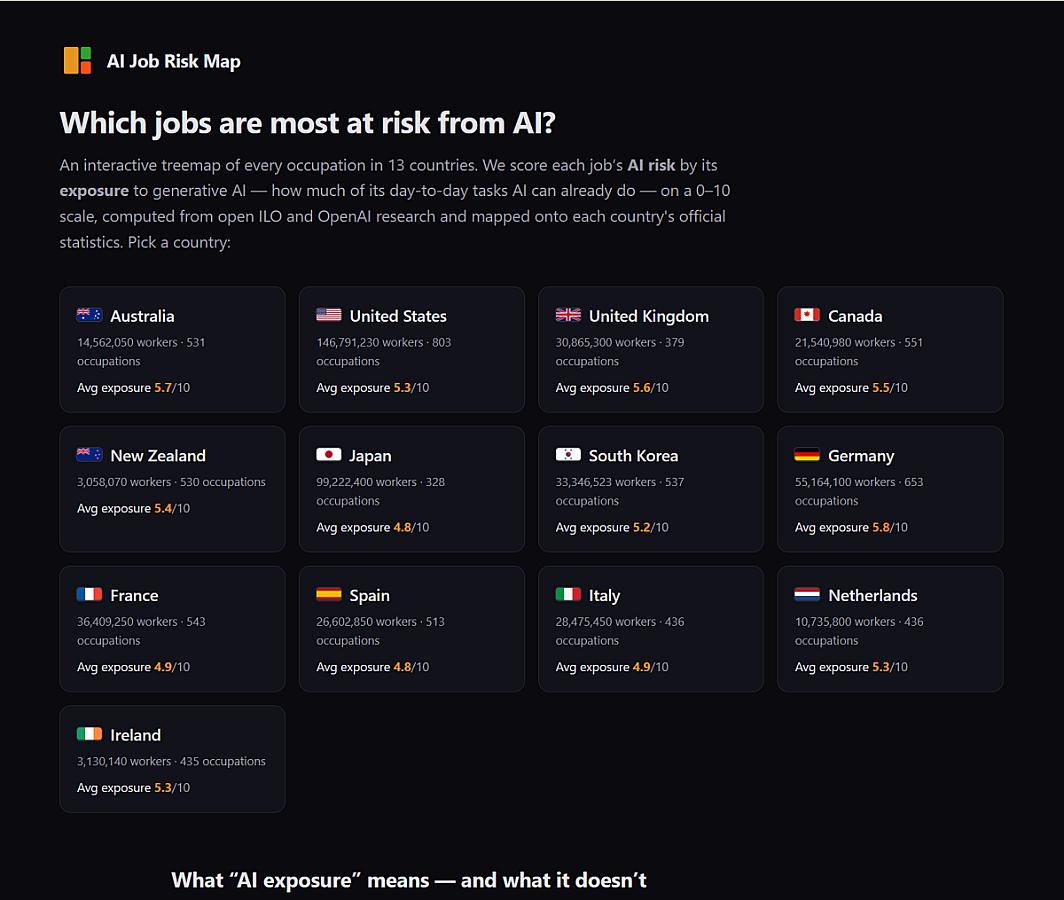The image size is (1064, 900).
Task: Open the France card title
Action: click(134, 596)
